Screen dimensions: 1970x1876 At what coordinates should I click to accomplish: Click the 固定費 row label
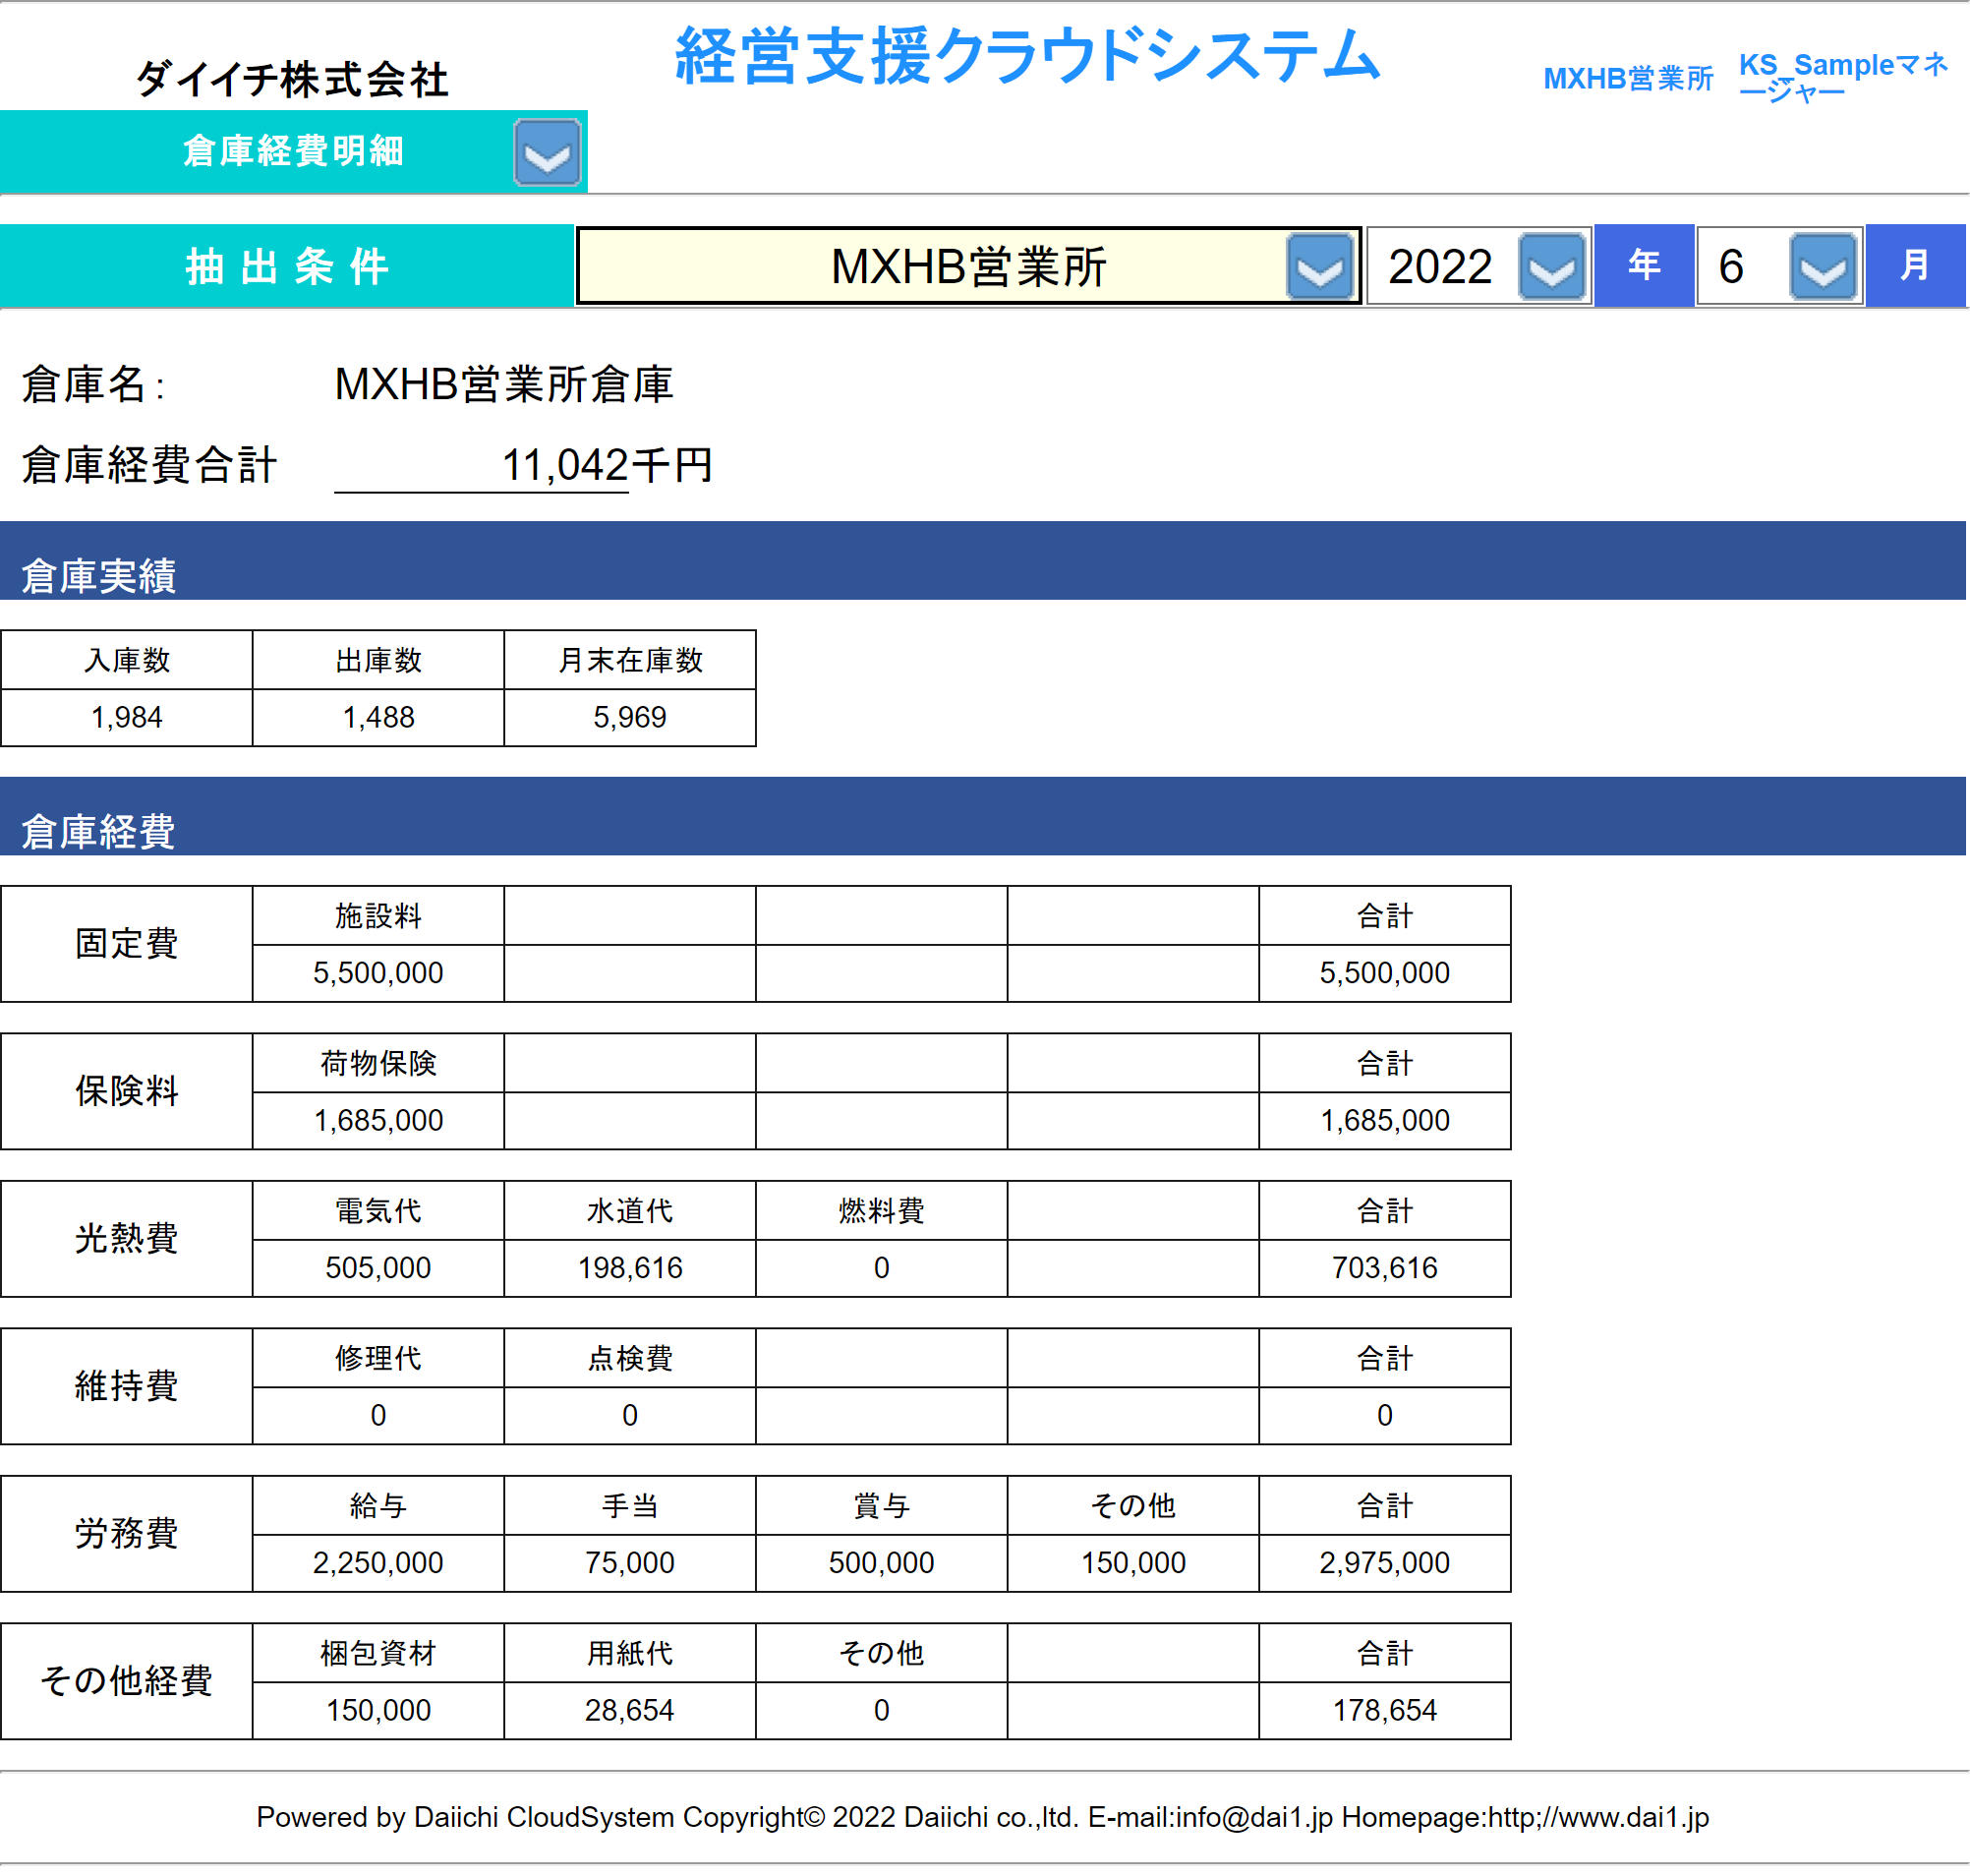pyautogui.click(x=127, y=943)
